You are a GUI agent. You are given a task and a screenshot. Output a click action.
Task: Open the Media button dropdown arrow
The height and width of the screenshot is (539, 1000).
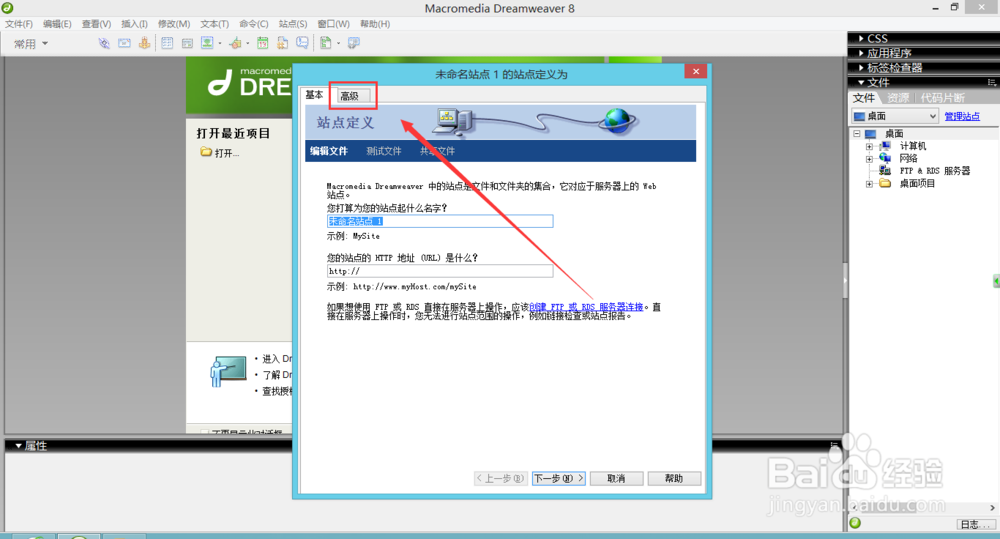point(247,44)
